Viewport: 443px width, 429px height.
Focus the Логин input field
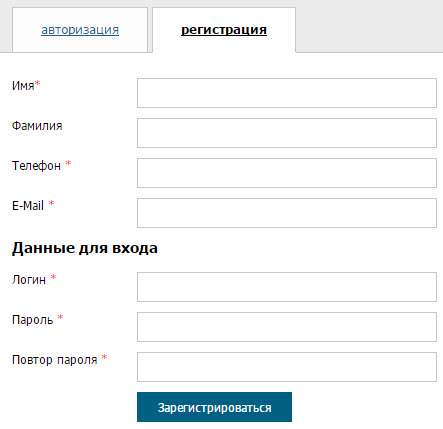point(287,287)
